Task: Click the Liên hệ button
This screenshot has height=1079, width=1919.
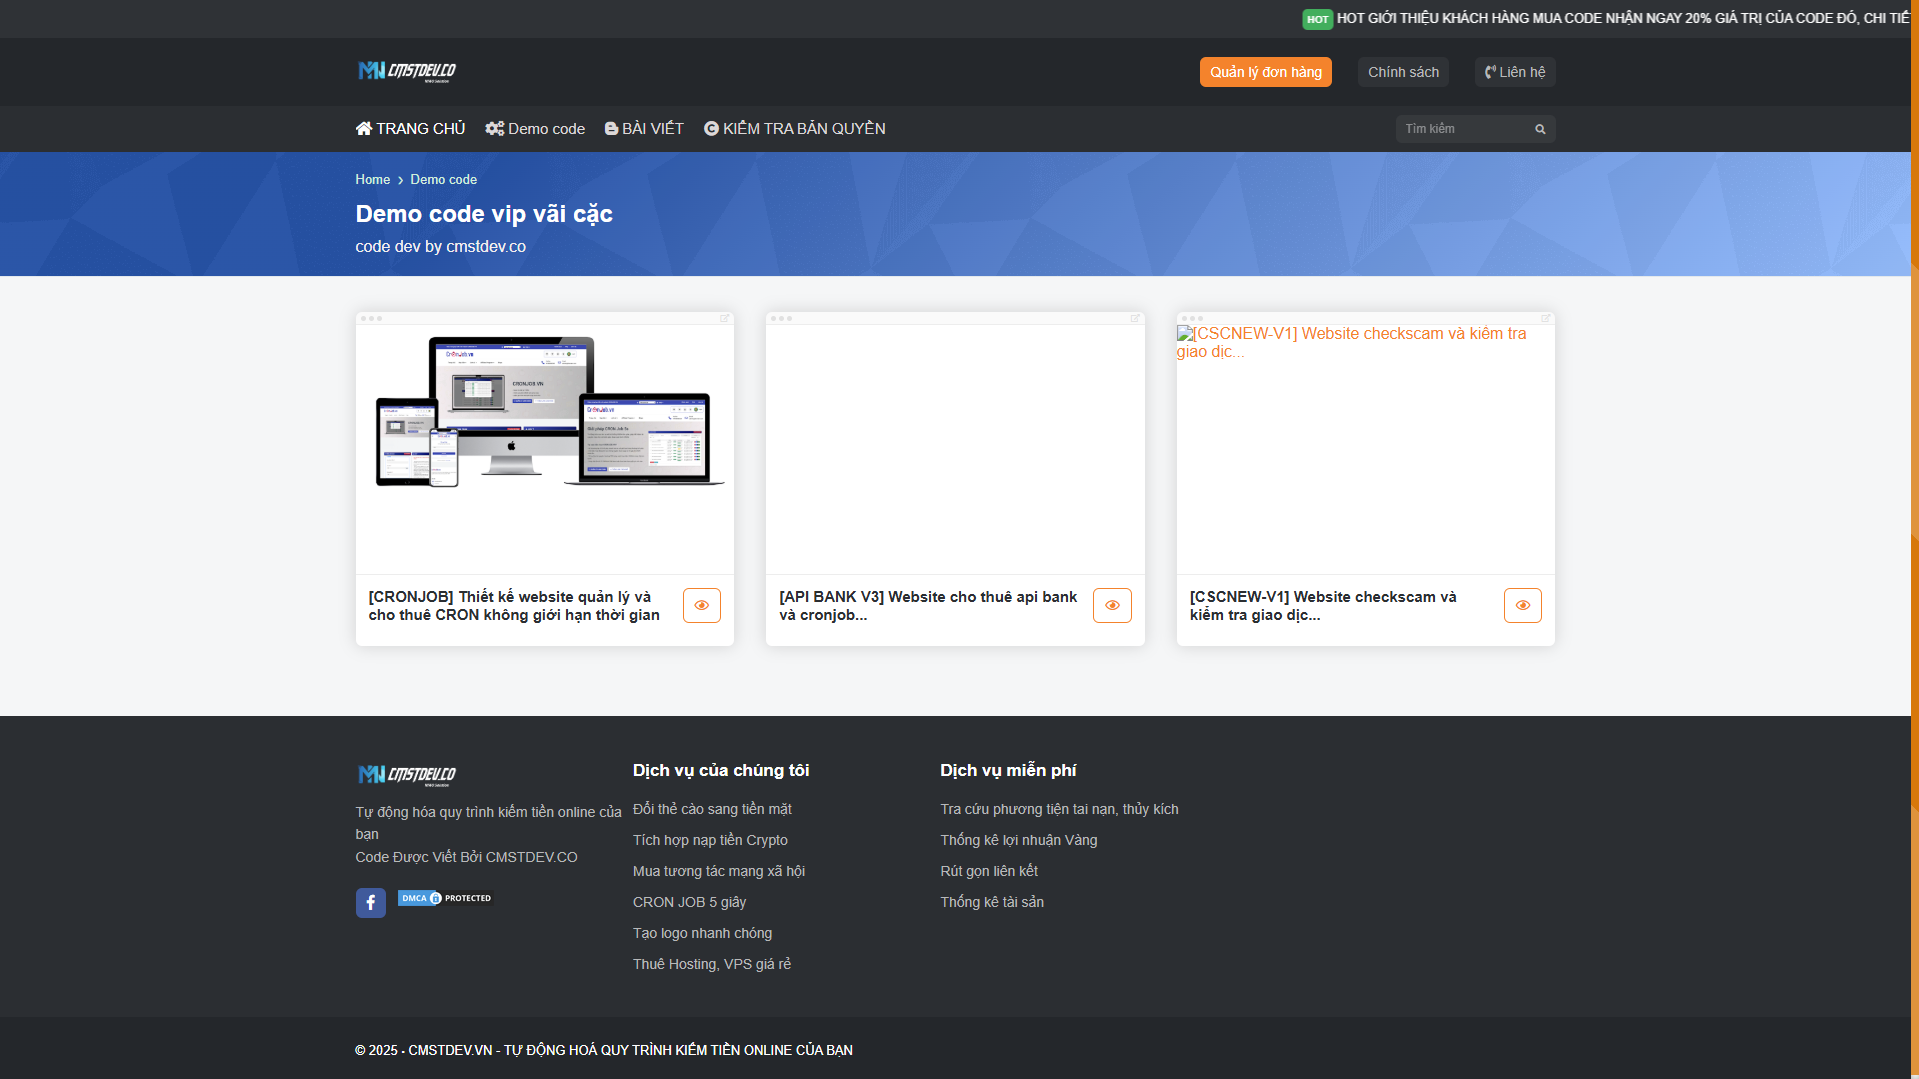Action: (1514, 72)
